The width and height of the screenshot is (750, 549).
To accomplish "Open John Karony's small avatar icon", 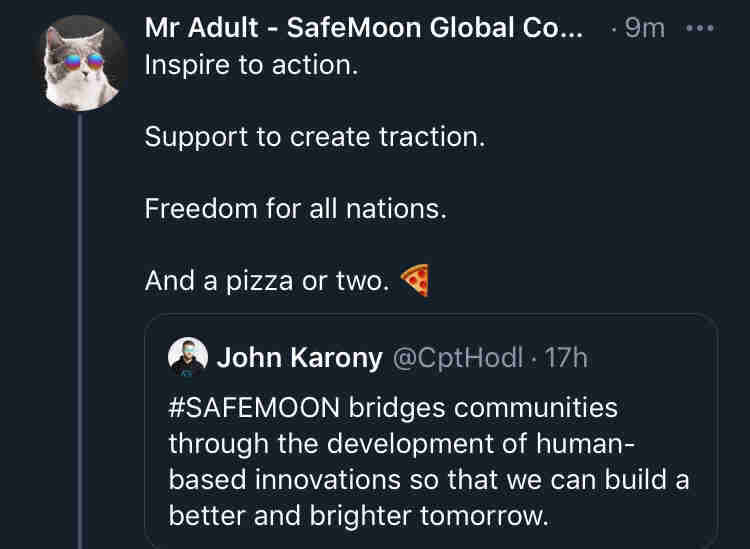I will click(x=188, y=357).
